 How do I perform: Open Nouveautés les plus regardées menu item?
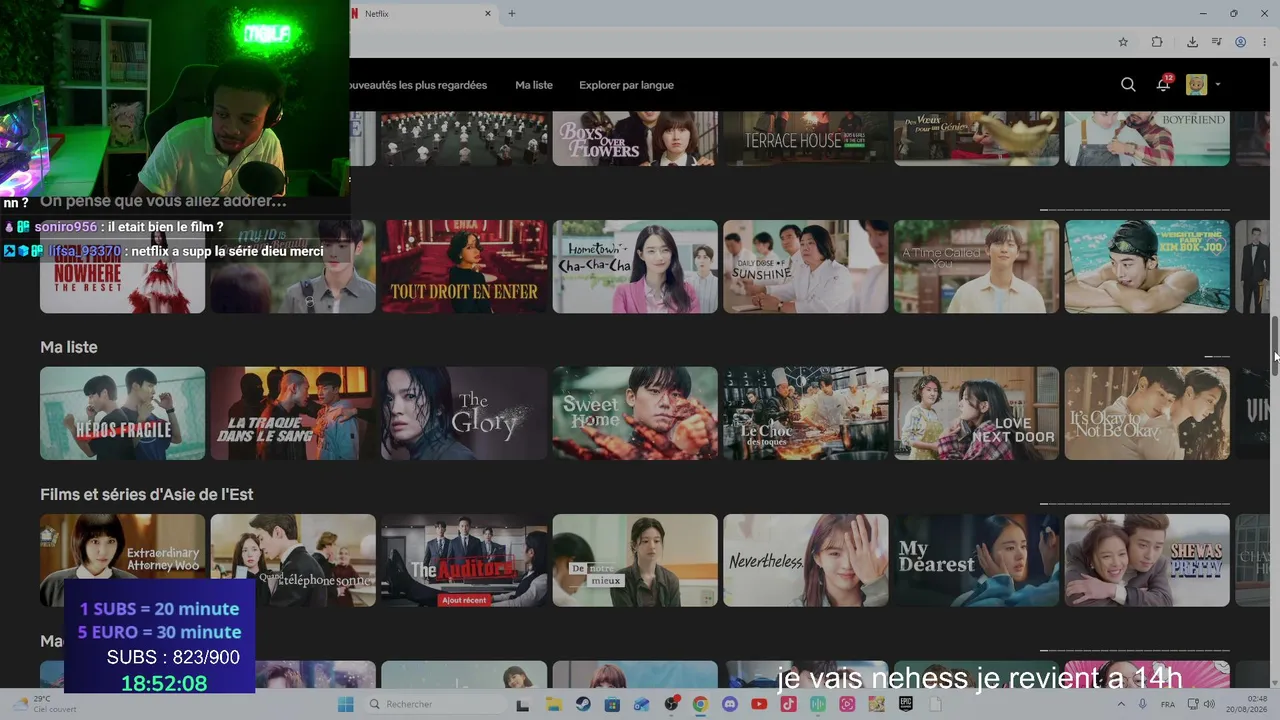(418, 85)
